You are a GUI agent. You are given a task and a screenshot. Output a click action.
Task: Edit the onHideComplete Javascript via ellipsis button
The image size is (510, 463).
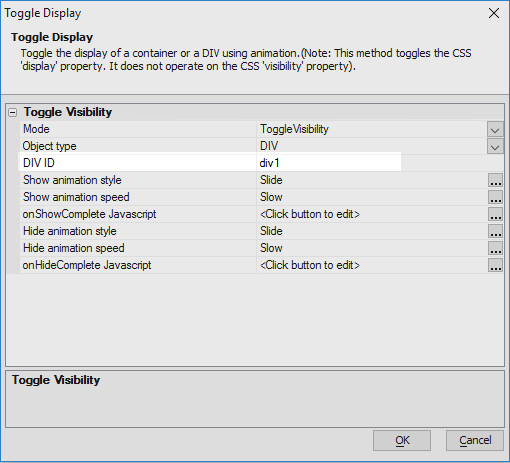pyautogui.click(x=495, y=265)
